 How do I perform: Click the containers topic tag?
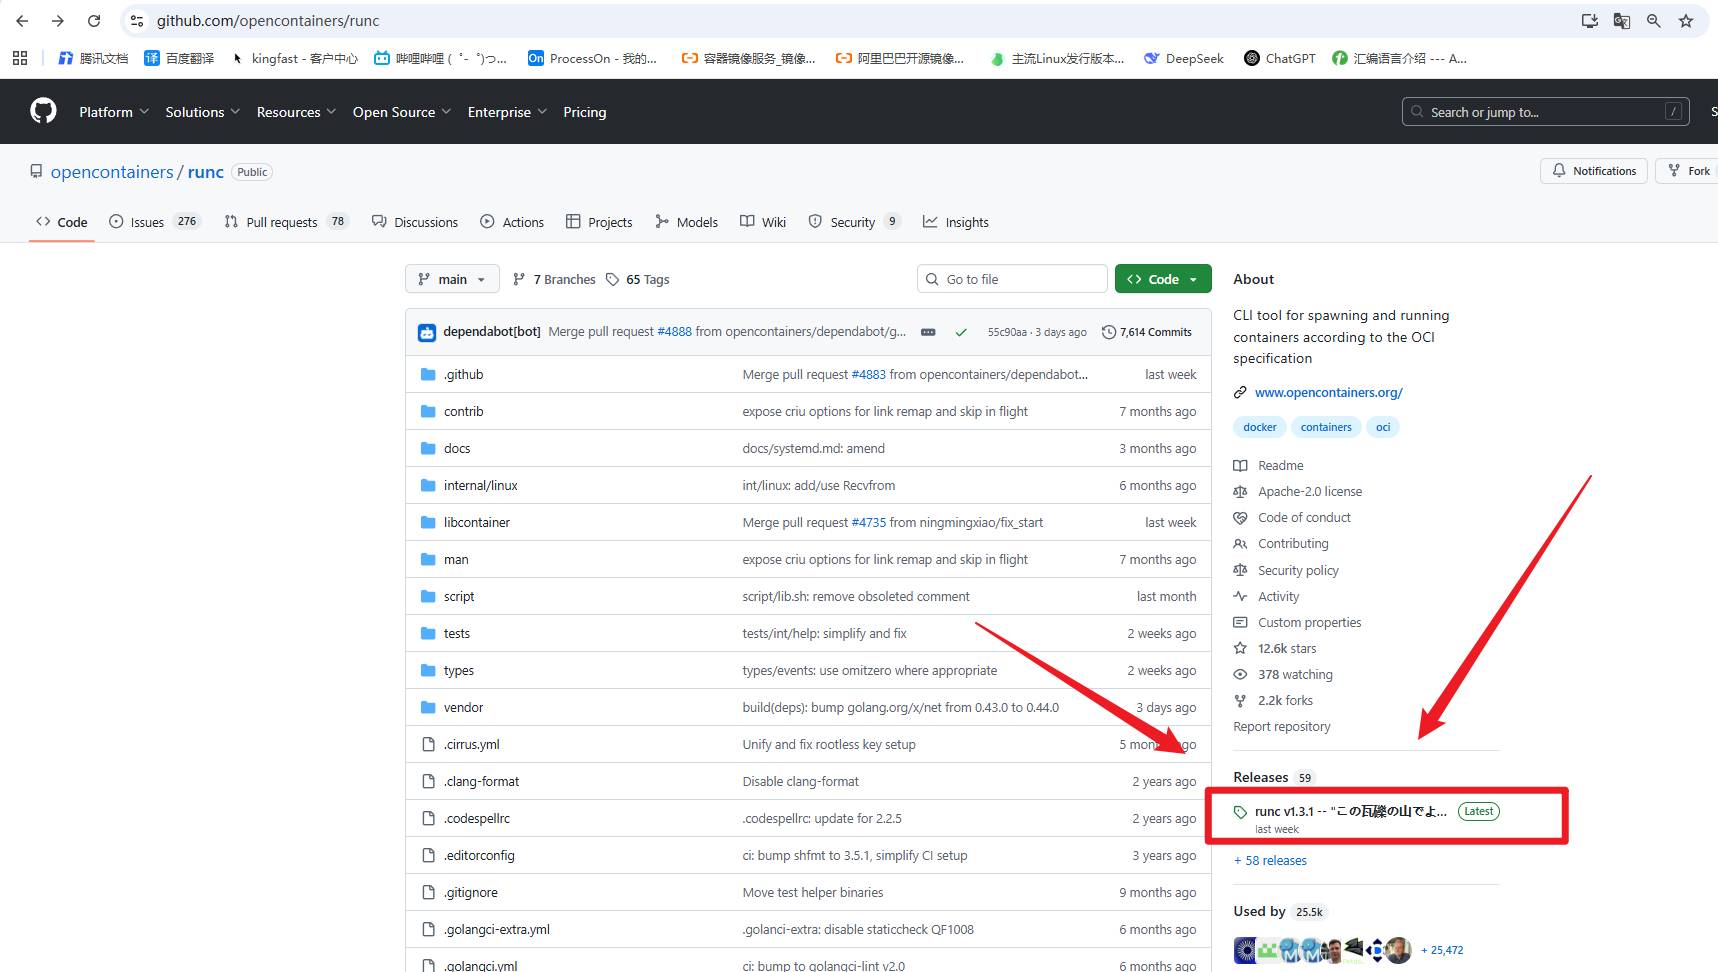1326,427
